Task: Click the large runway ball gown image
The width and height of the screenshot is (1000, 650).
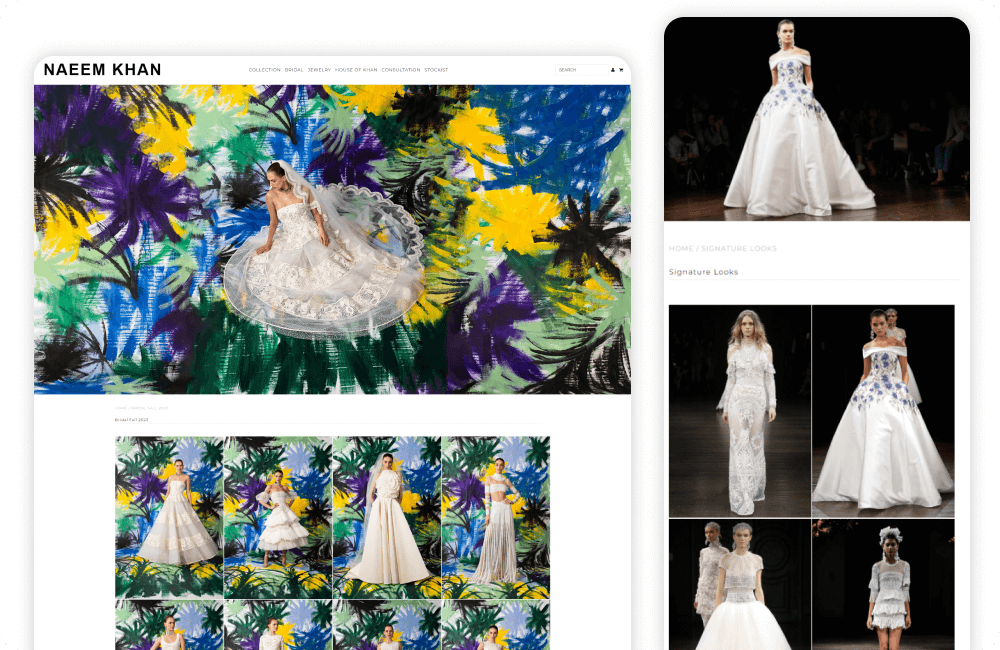Action: 816,118
